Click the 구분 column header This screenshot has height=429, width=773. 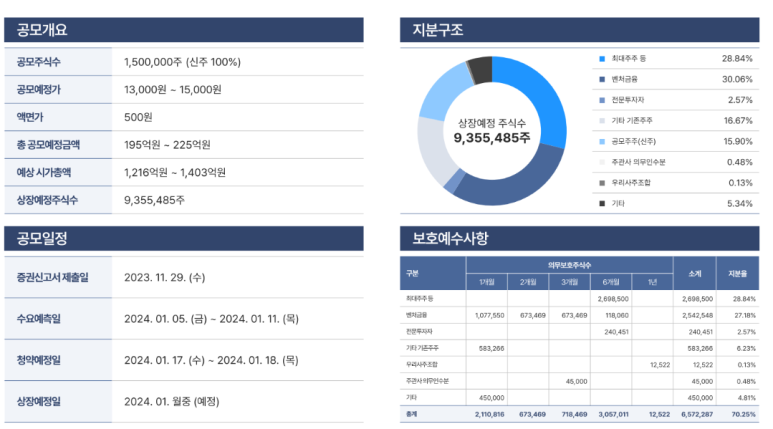pyautogui.click(x=433, y=273)
